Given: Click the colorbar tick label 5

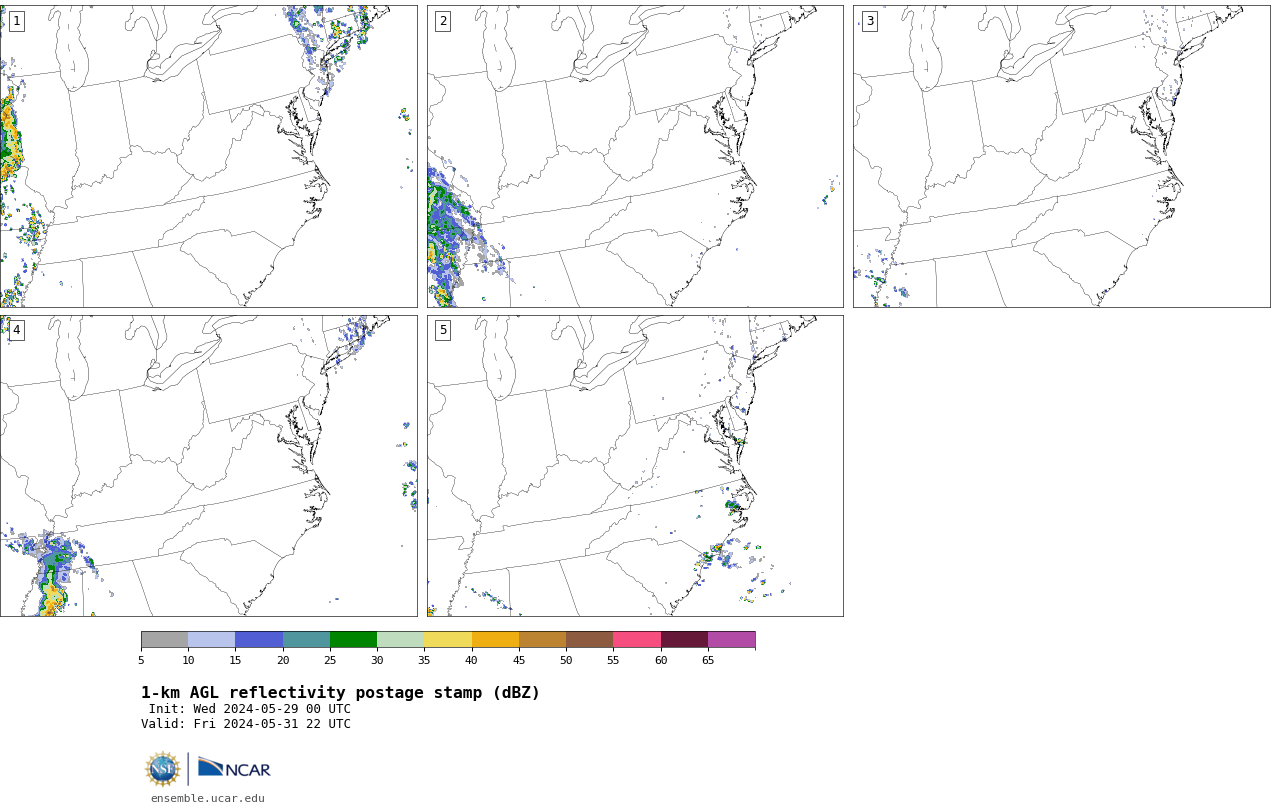Looking at the screenshot, I should point(141,660).
